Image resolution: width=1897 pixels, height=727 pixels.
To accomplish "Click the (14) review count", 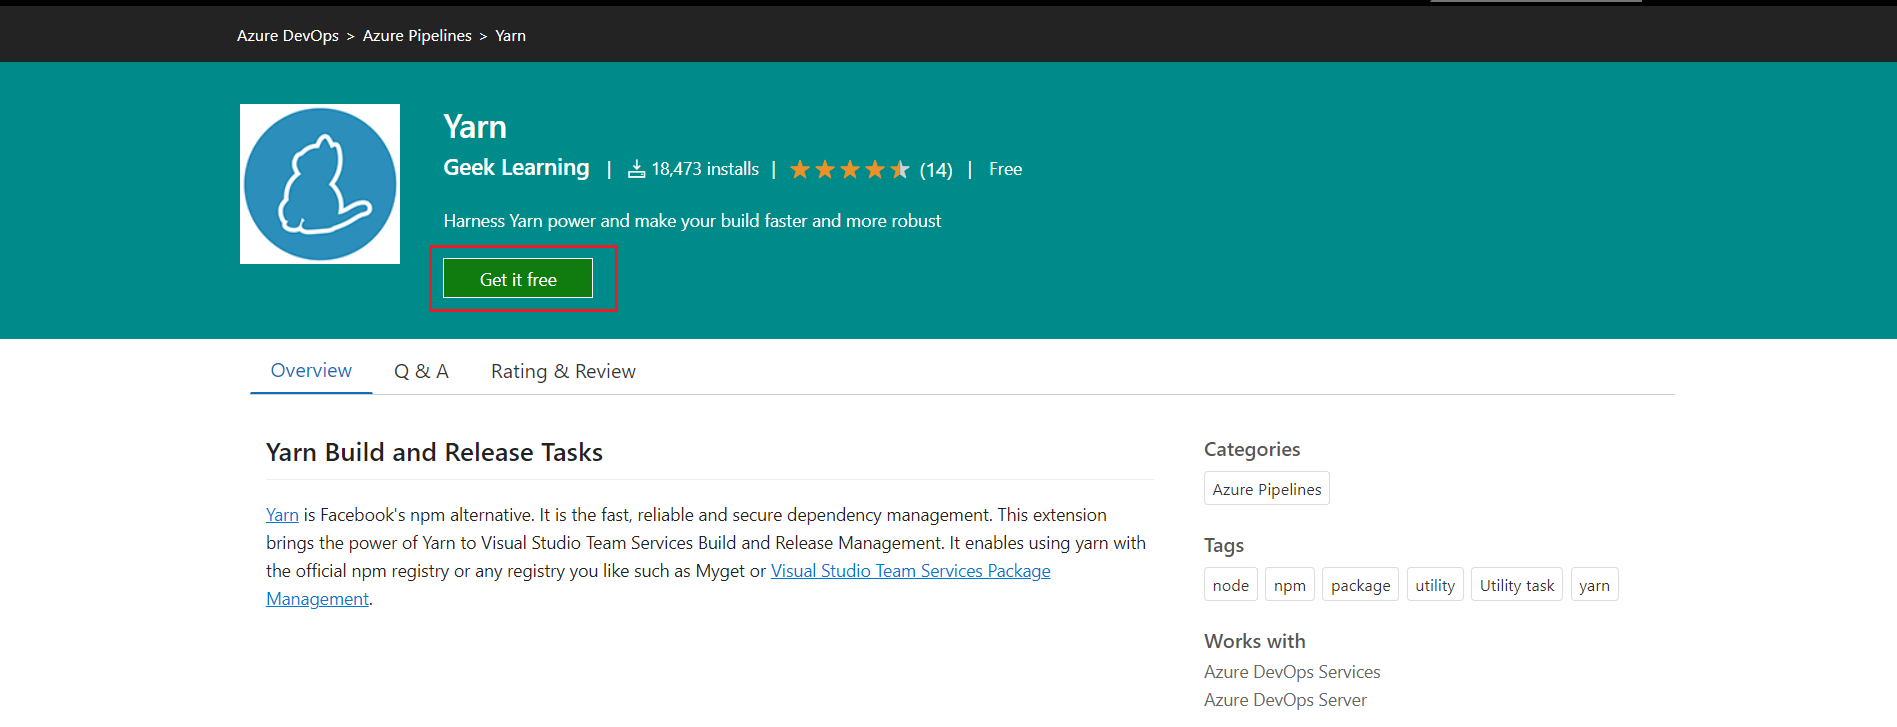I will (x=936, y=170).
